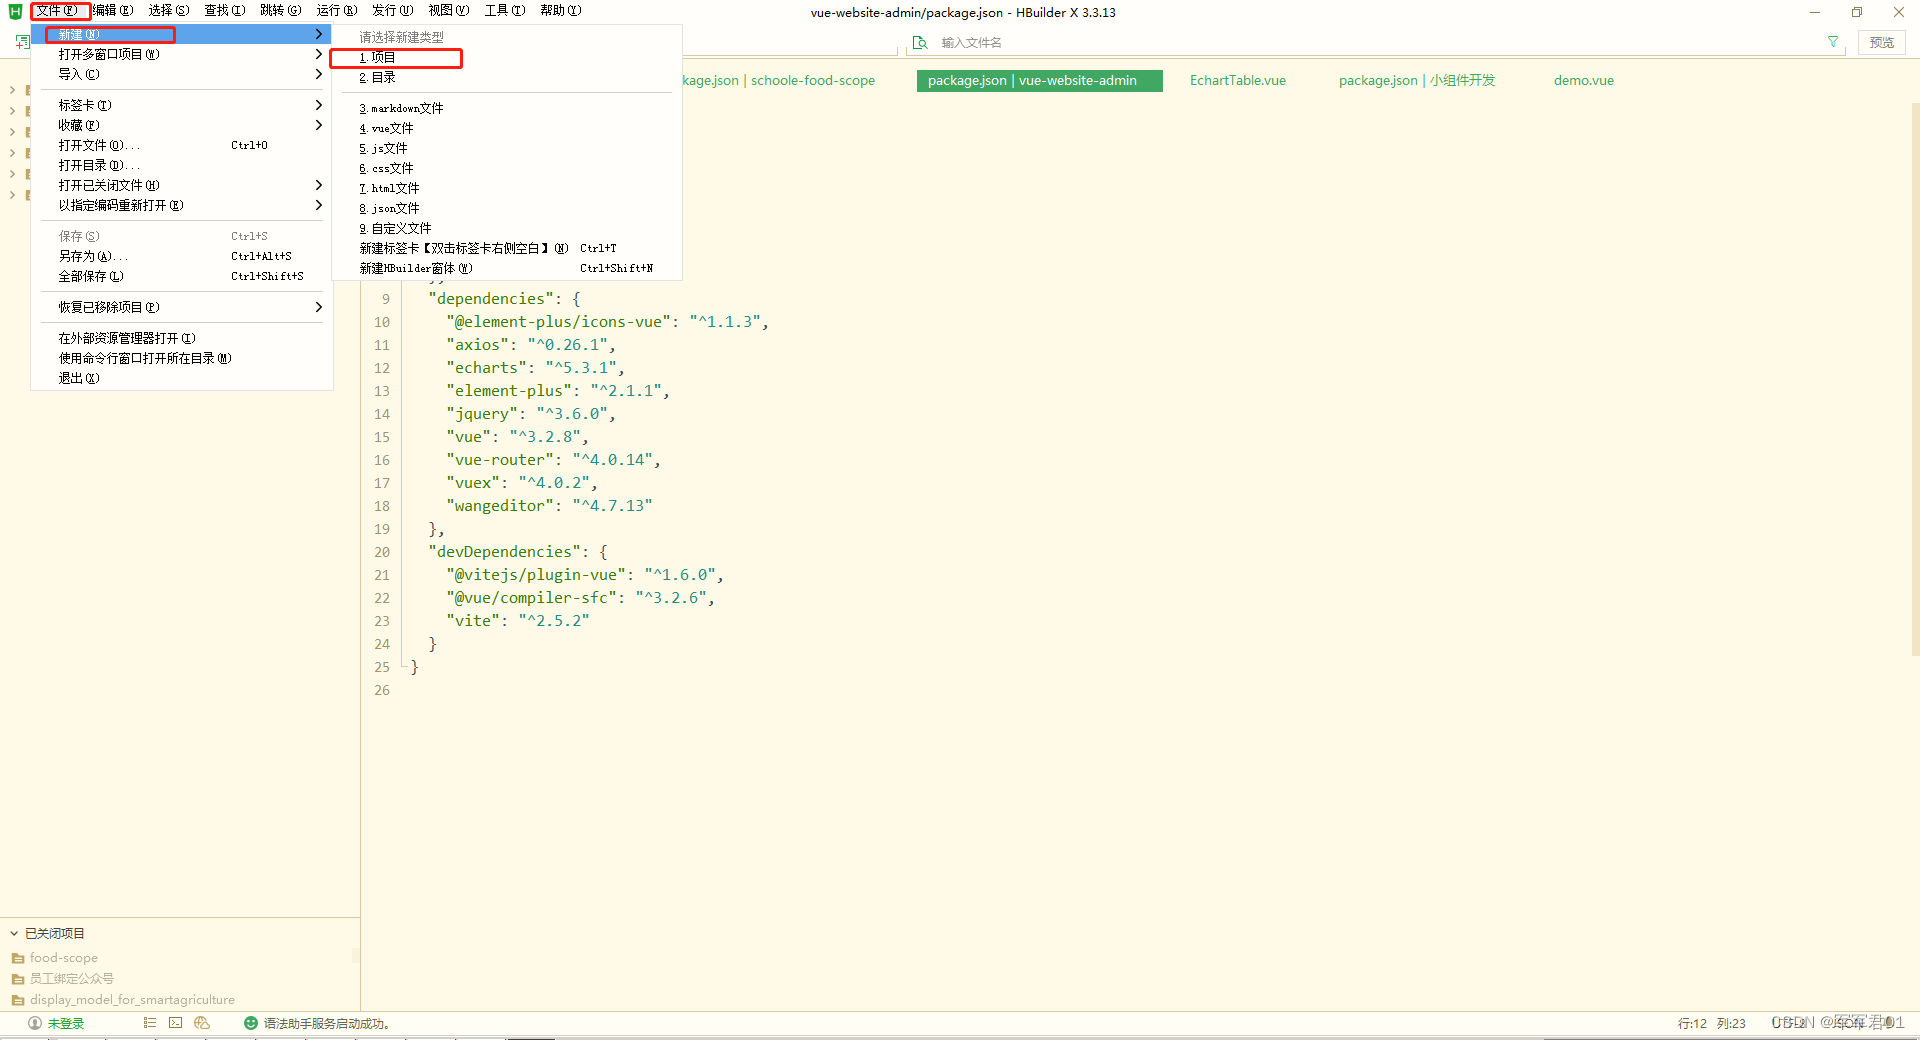
Task: Click the green filter funnel icon
Action: (x=1833, y=42)
